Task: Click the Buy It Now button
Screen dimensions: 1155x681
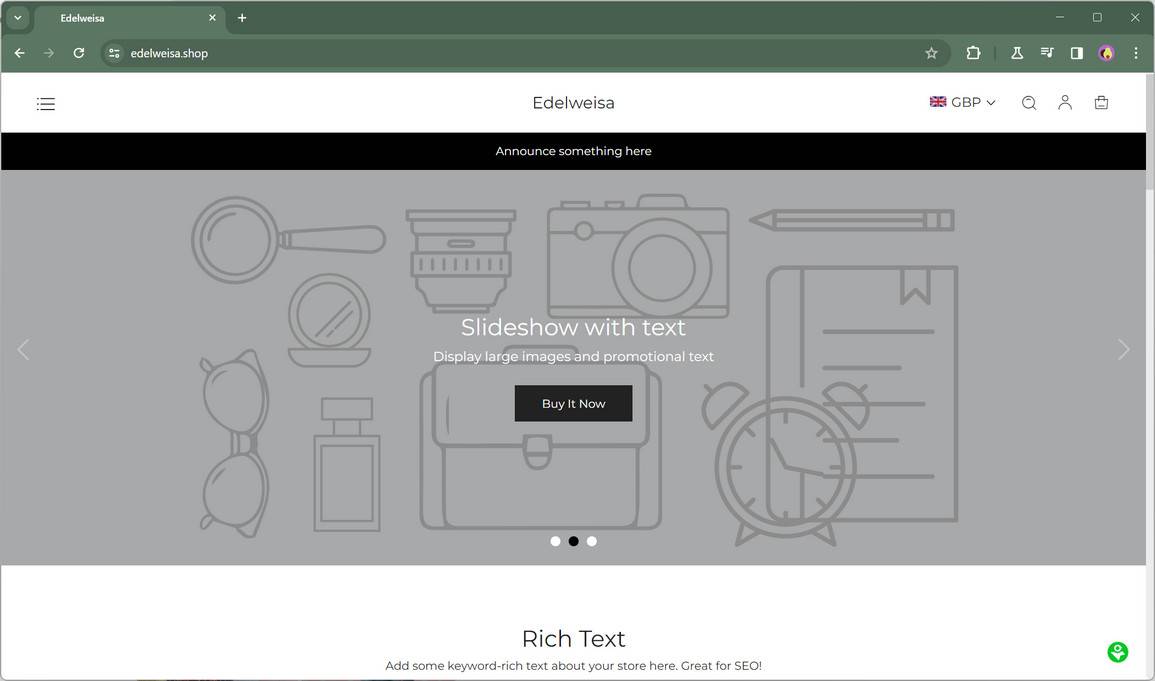Action: tap(573, 403)
